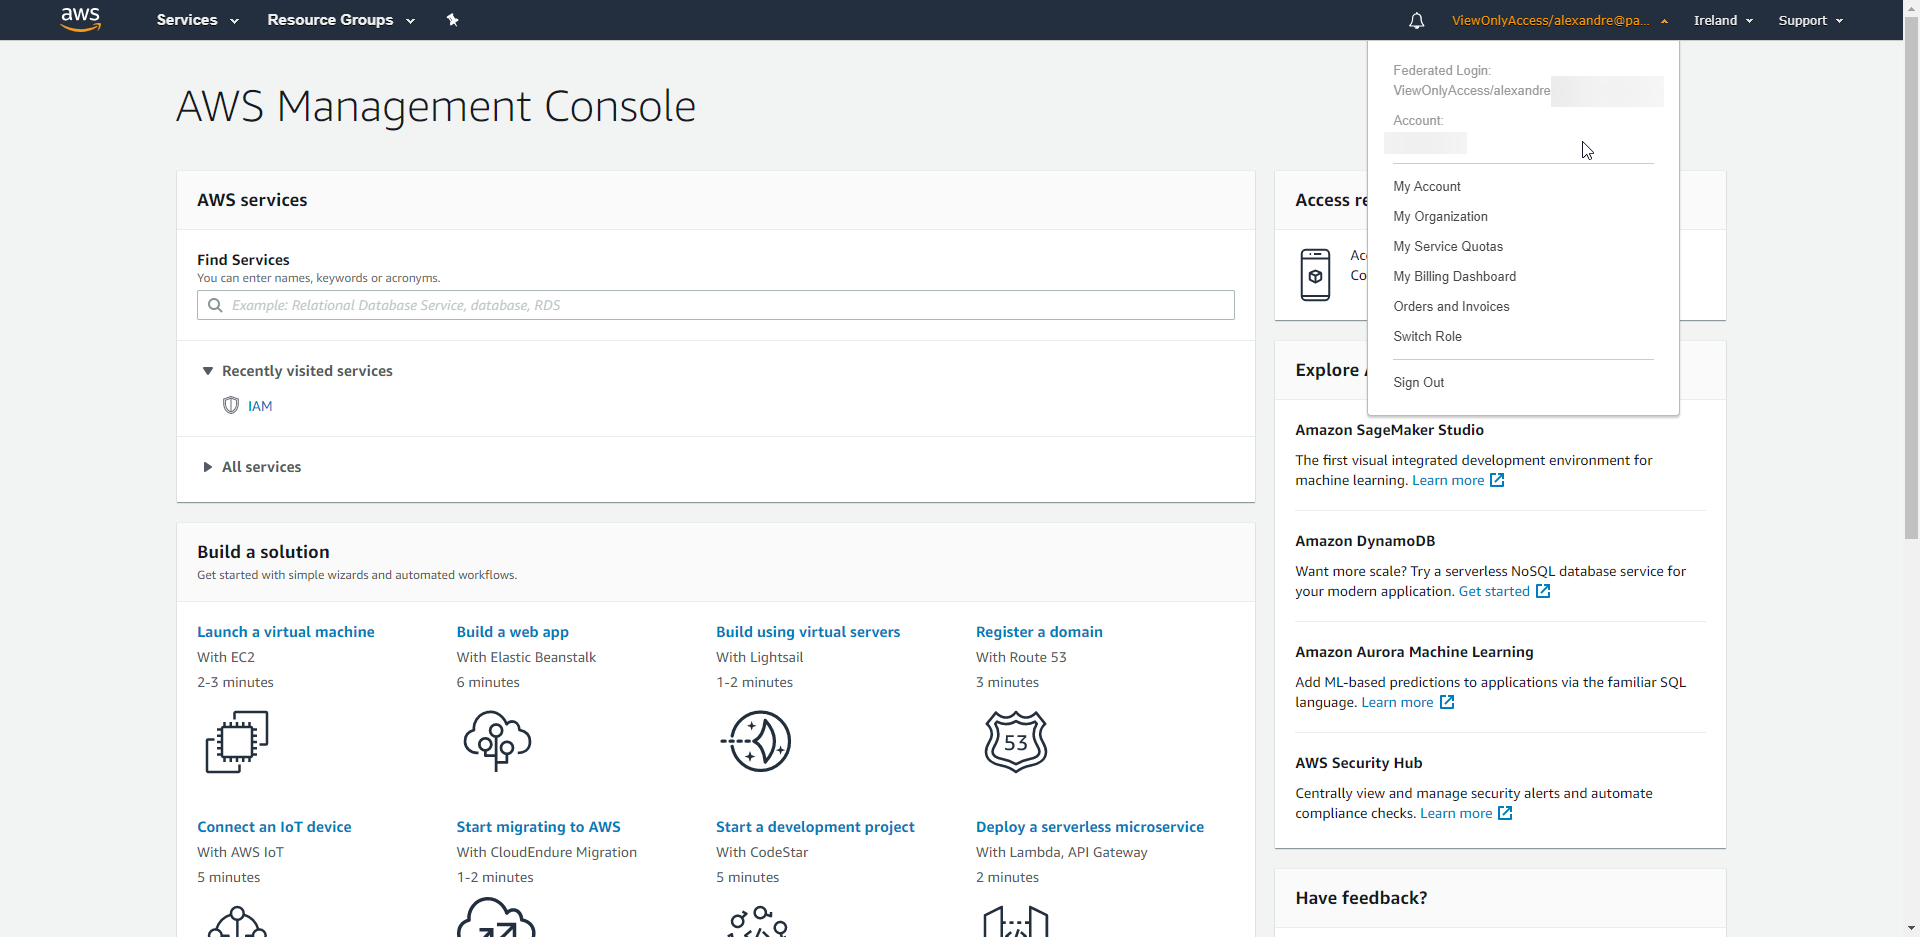Click the 'Have feedback?' heading
Screen dimensions: 1920x937
[1361, 898]
